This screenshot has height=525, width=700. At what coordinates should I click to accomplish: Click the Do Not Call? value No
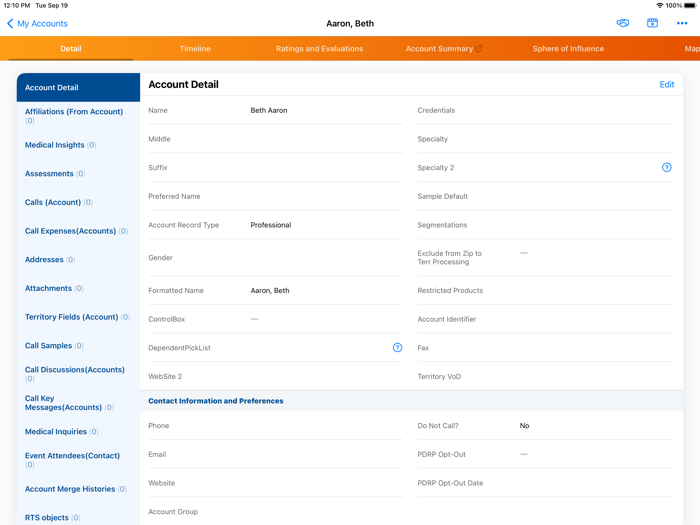point(524,426)
